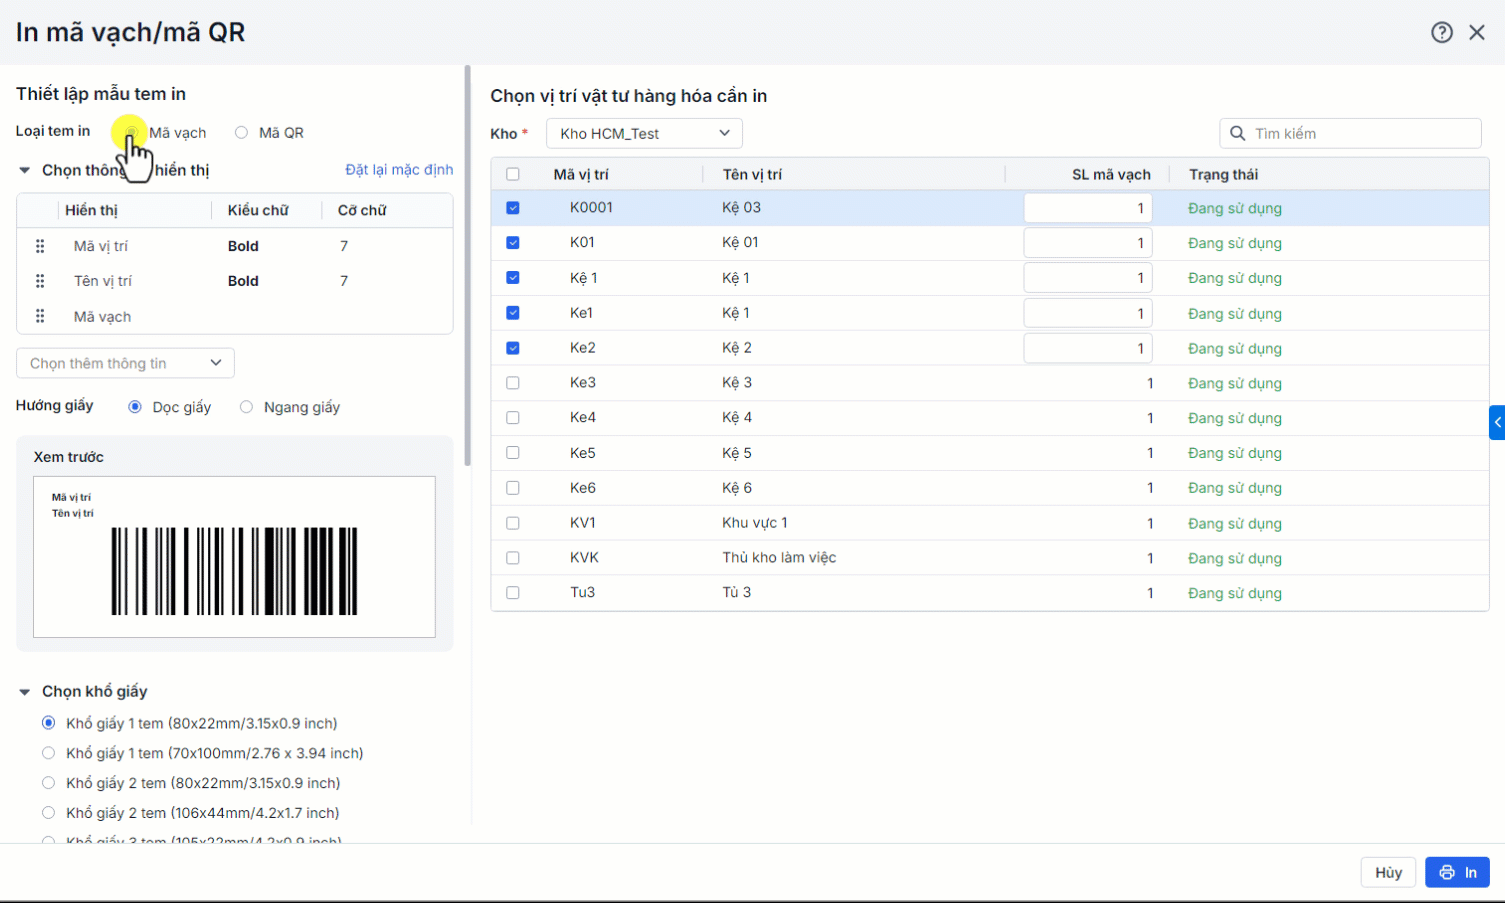Viewport: 1505px width, 903px height.
Task: Choose Ngang giấy paper orientation
Action: pyautogui.click(x=247, y=407)
